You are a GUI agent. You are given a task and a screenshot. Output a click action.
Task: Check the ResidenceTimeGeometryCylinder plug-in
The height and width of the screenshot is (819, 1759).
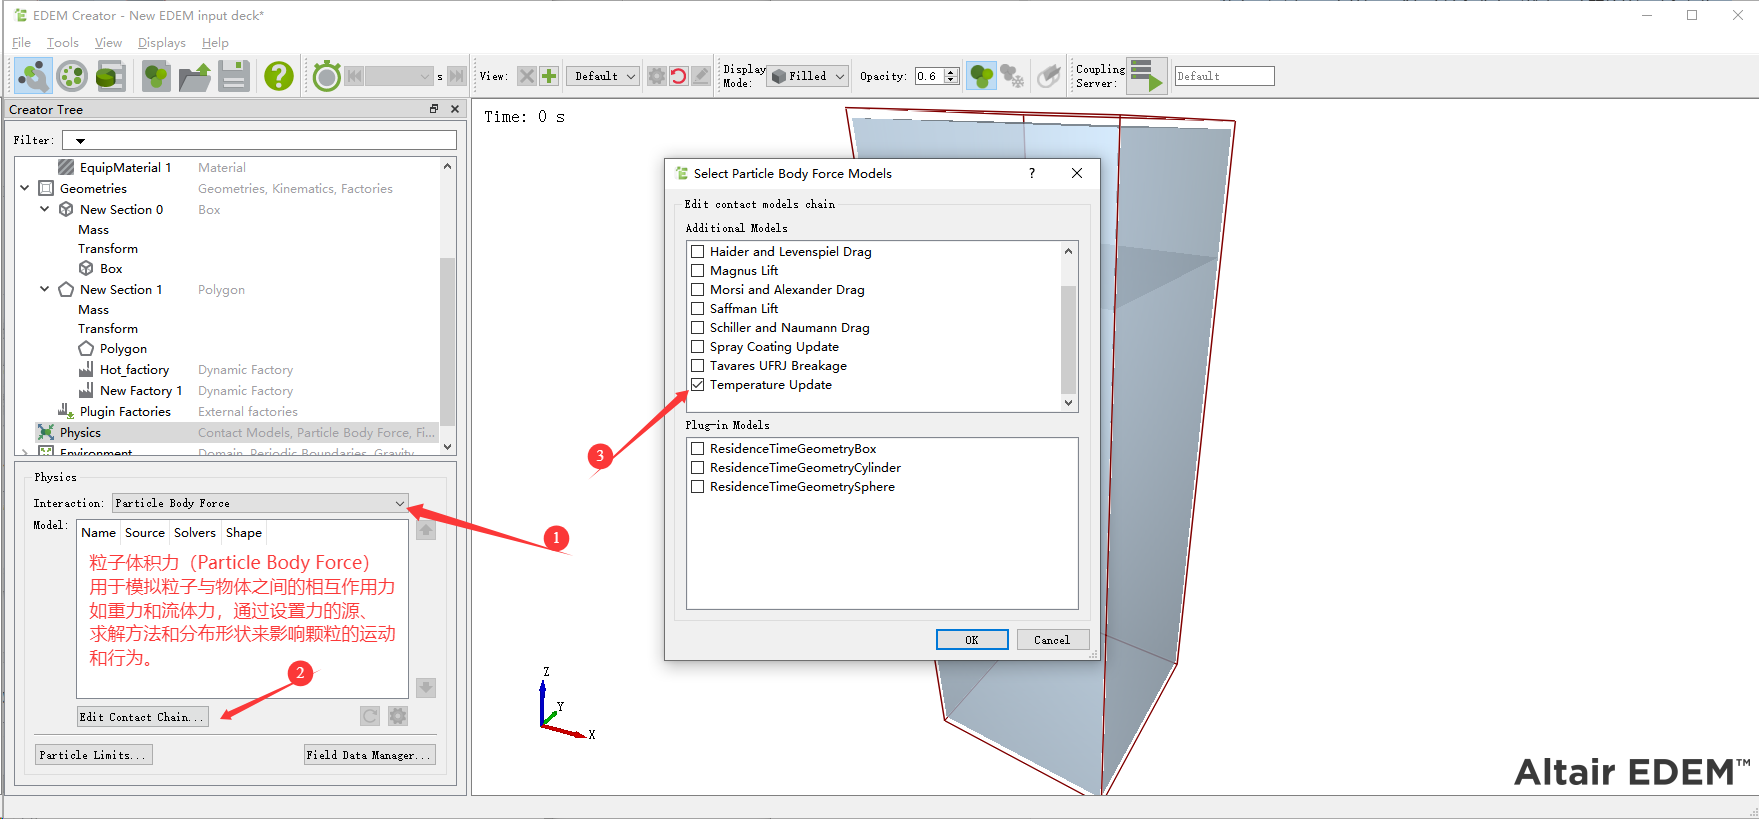coord(698,468)
